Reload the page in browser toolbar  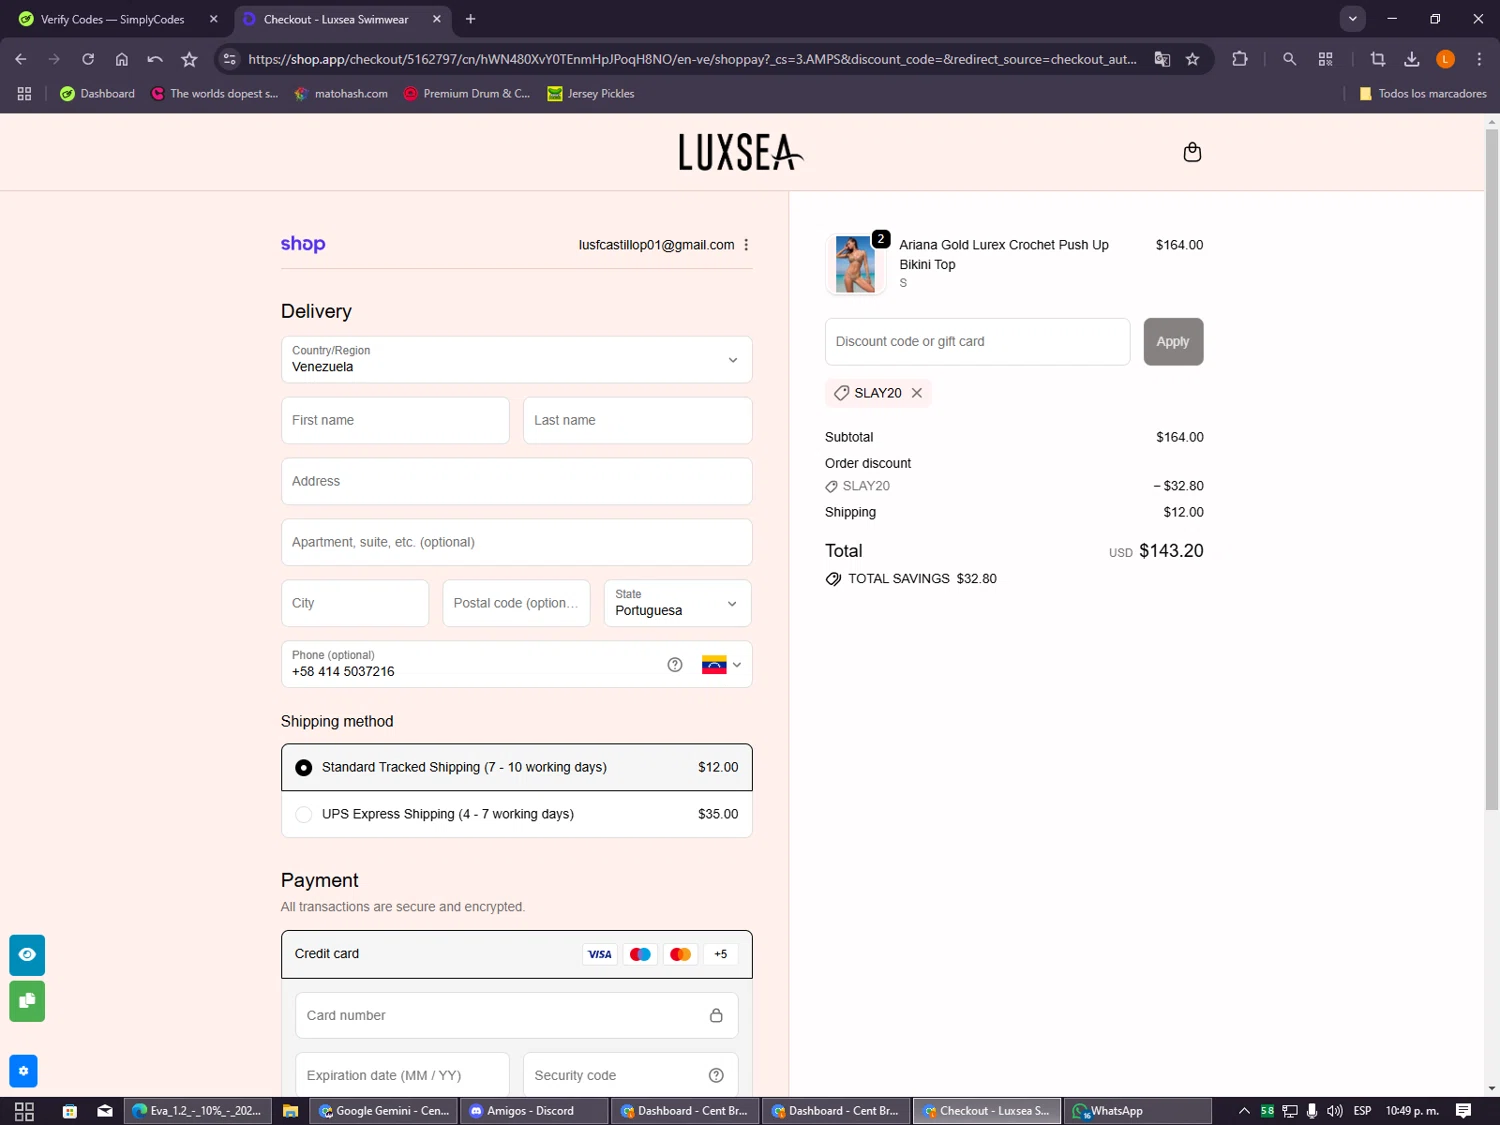tap(88, 59)
